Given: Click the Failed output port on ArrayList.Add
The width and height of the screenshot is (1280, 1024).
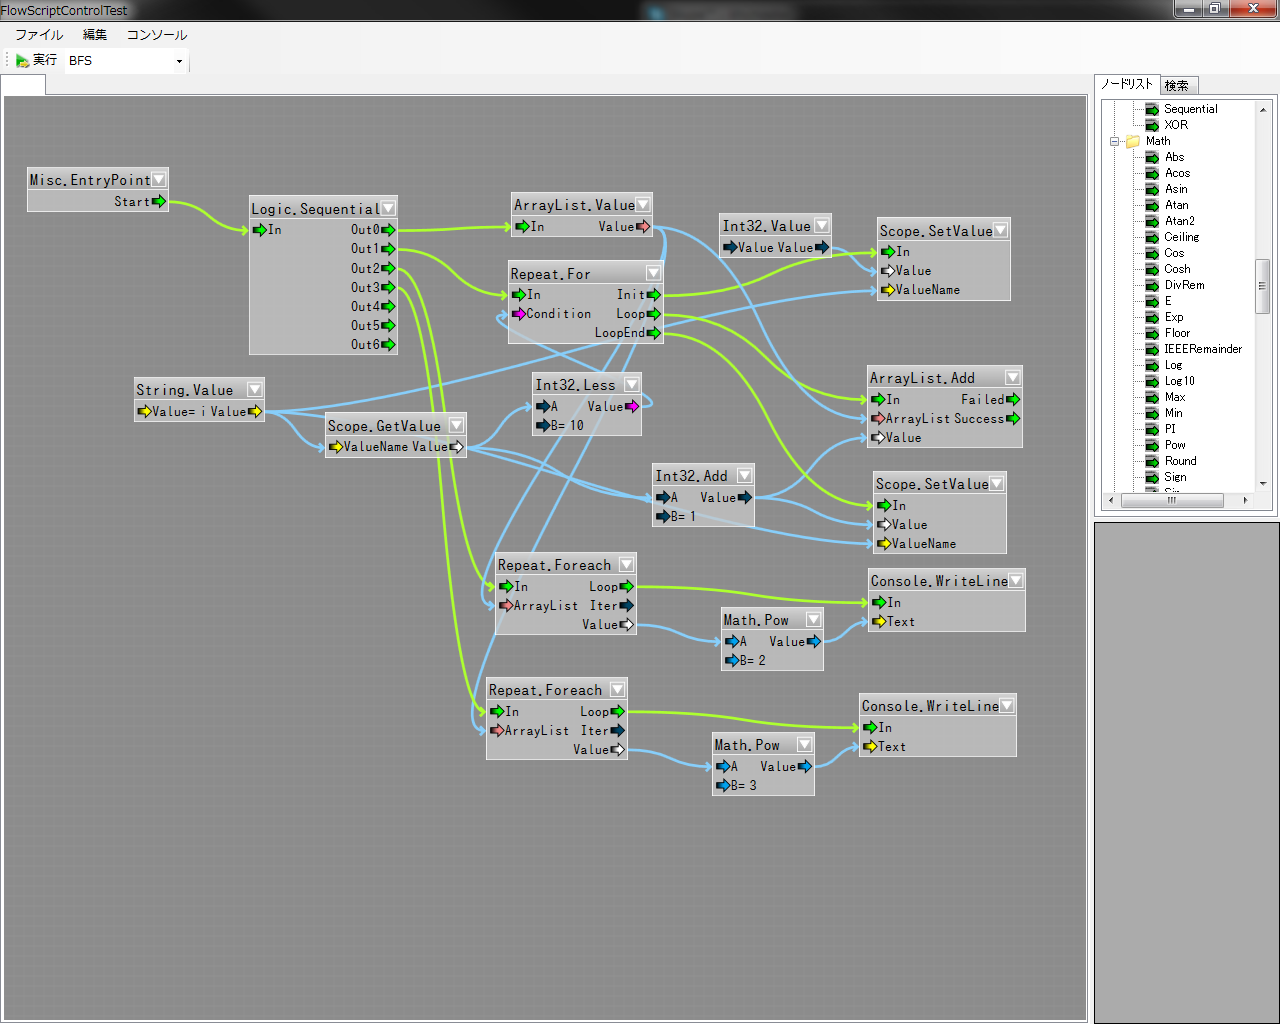Looking at the screenshot, I should [1013, 400].
